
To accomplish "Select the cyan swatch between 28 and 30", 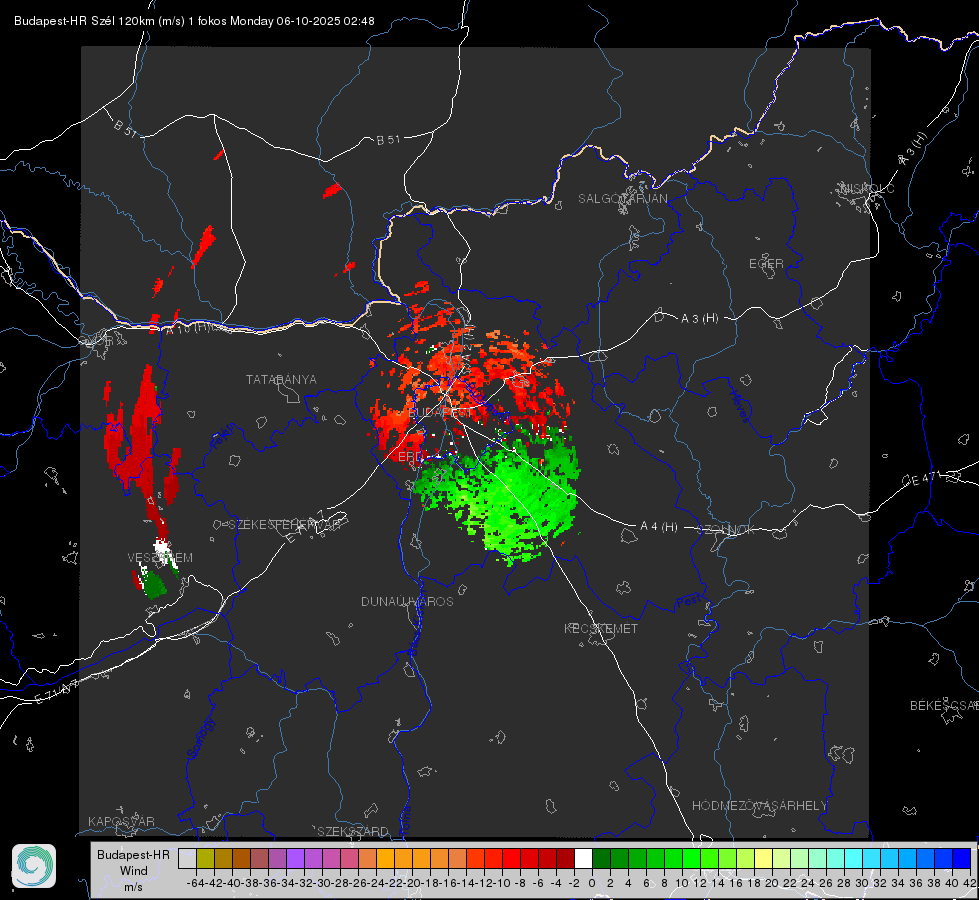I will 853,858.
